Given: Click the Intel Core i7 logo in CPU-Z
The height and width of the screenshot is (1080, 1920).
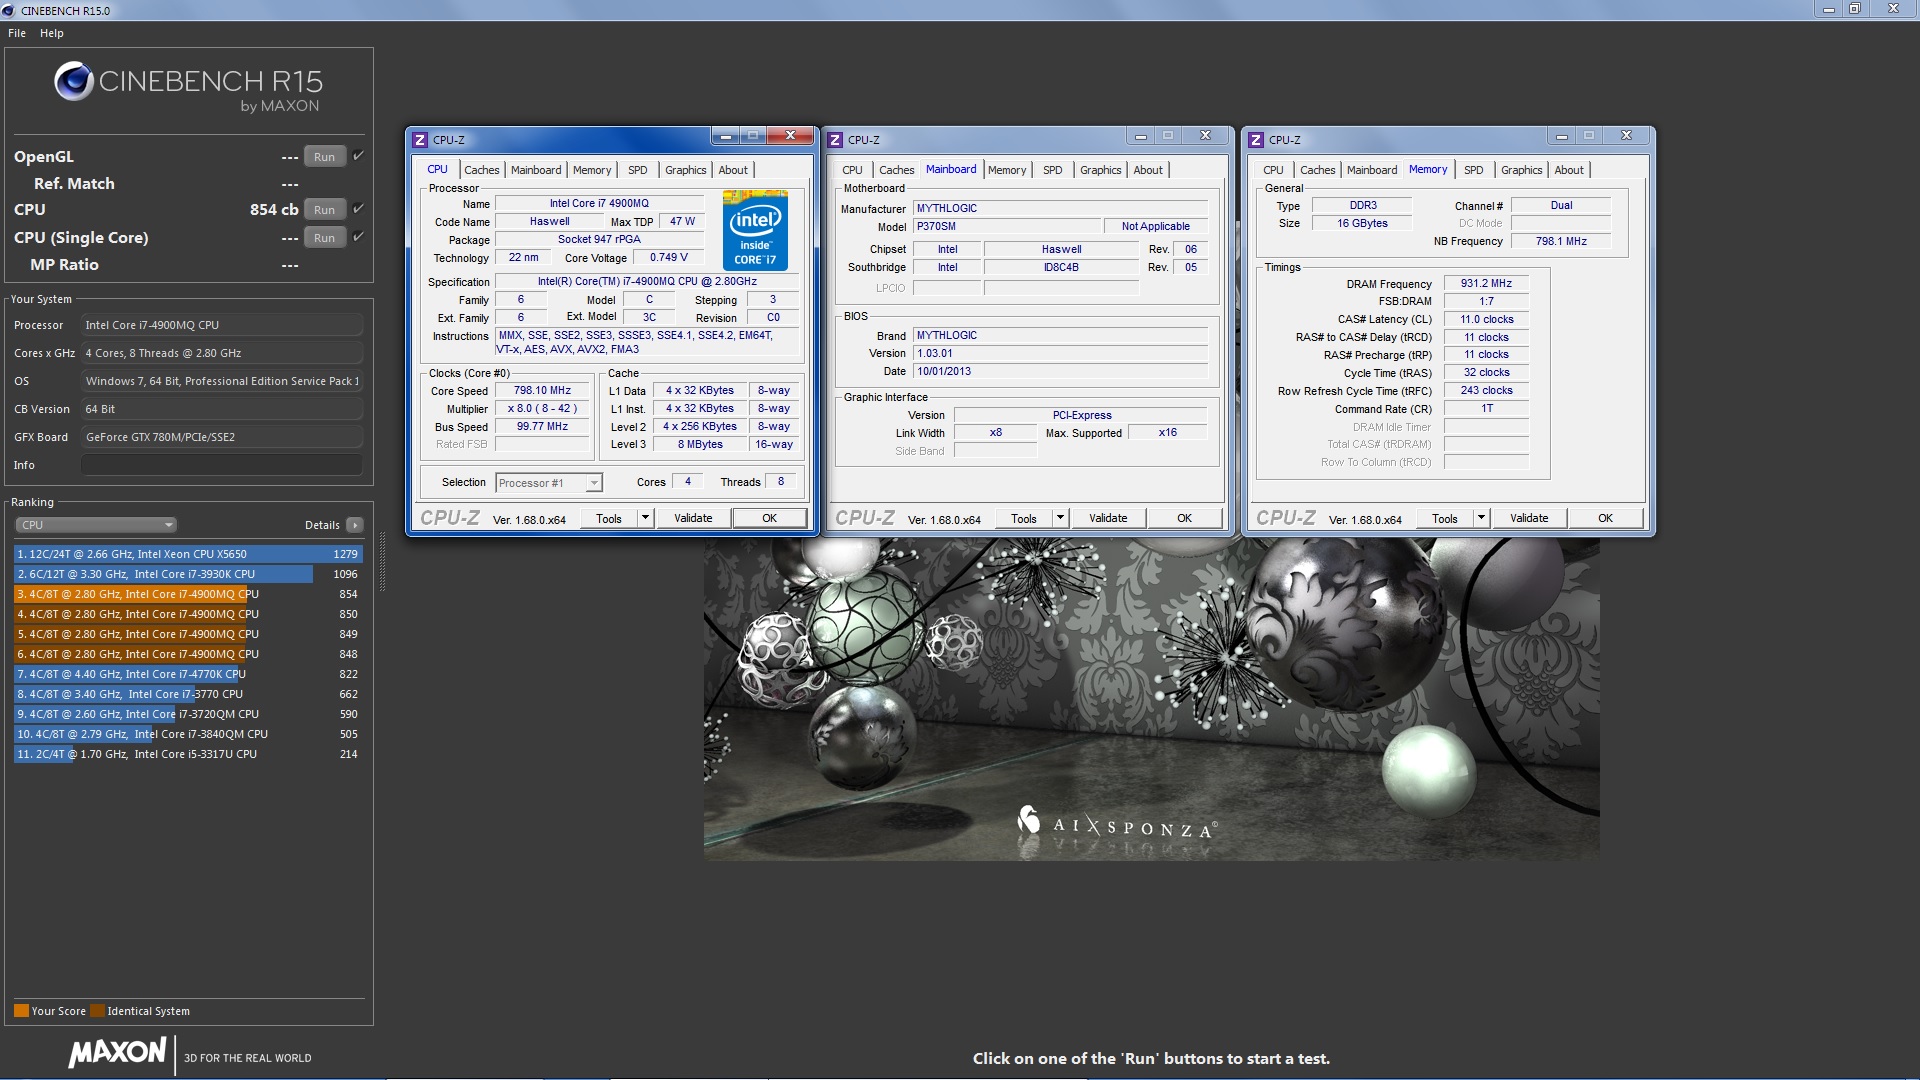Looking at the screenshot, I should tap(755, 230).
